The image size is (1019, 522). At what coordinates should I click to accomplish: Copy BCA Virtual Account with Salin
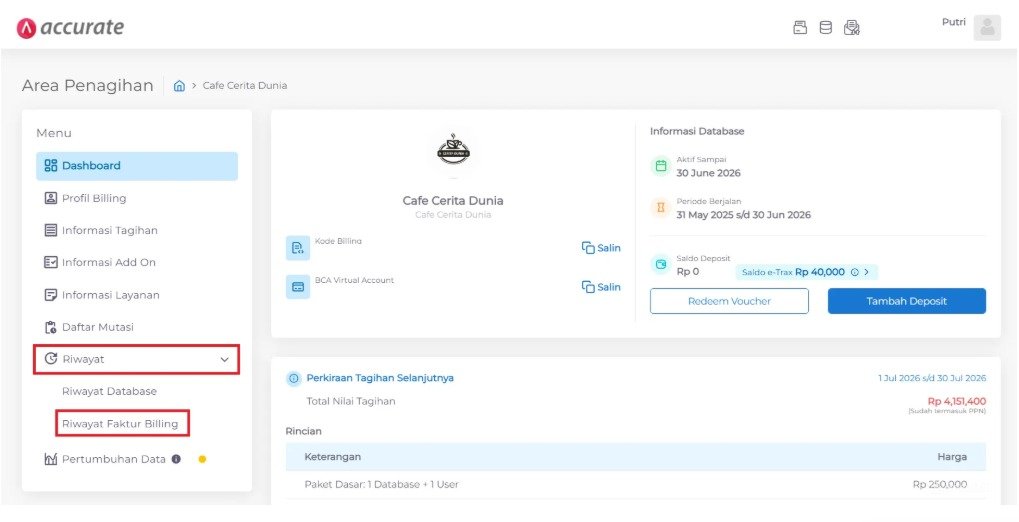click(601, 287)
